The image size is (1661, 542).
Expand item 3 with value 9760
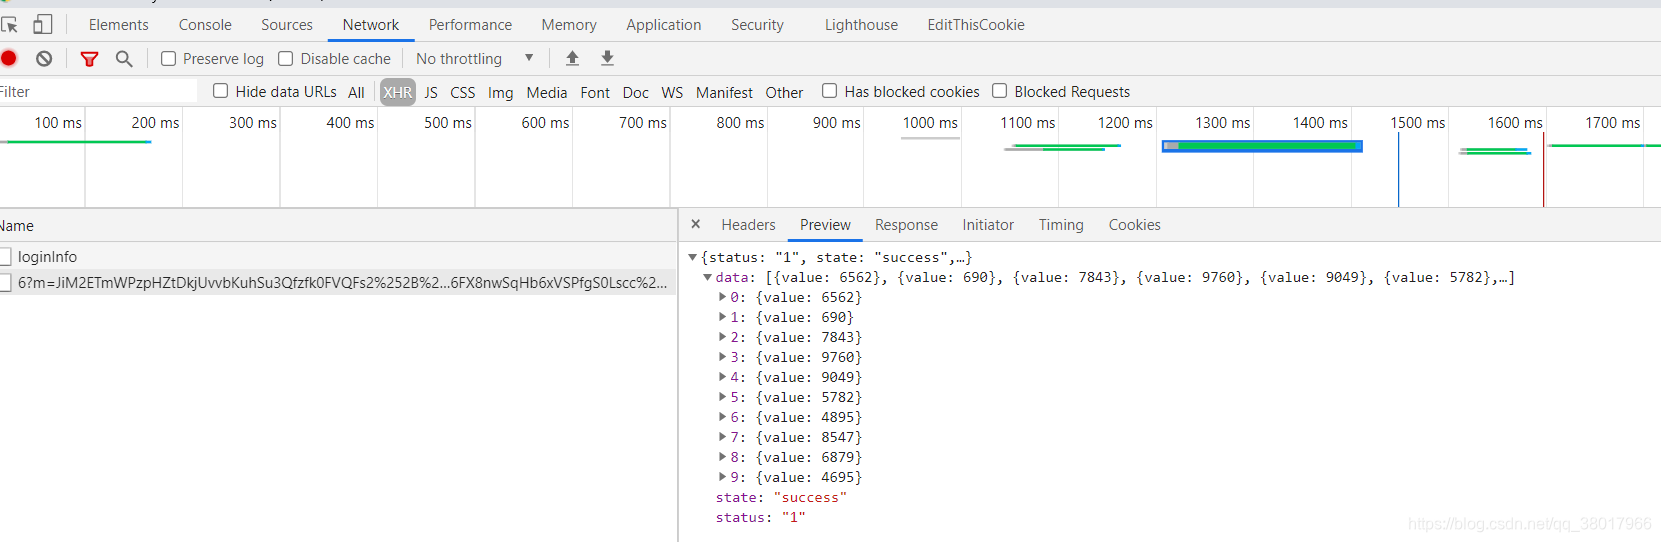[x=723, y=357]
